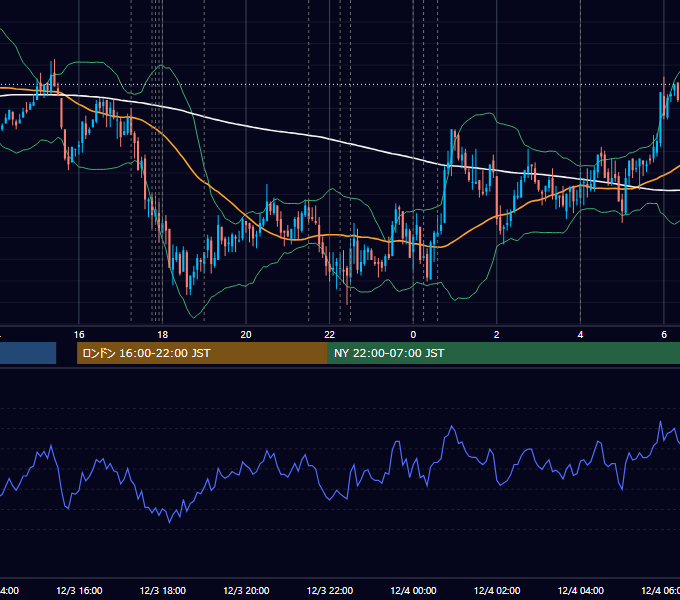This screenshot has height=600, width=680.
Task: Click the 12/3 18:00 date label
Action: pyautogui.click(x=163, y=590)
